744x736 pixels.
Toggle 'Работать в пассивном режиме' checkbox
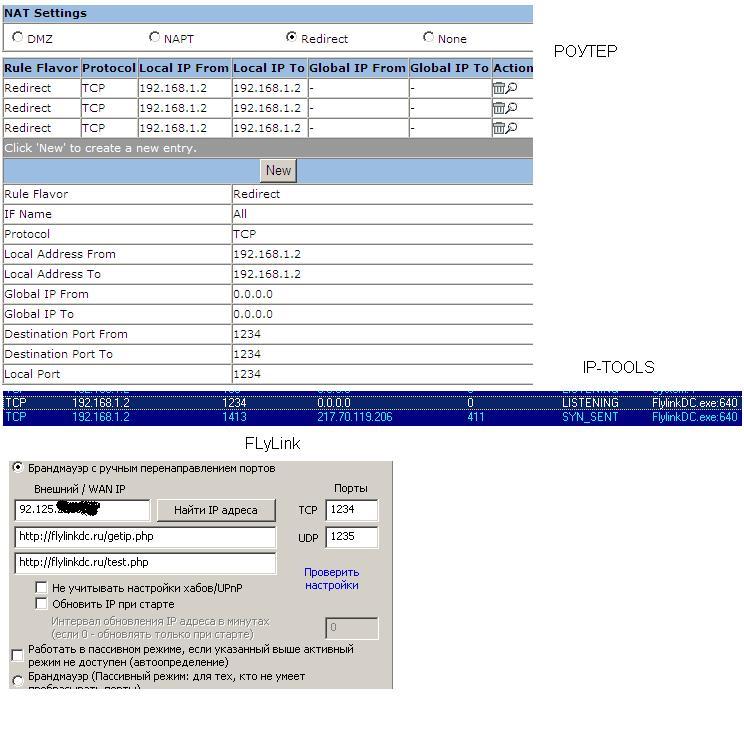pos(17,655)
